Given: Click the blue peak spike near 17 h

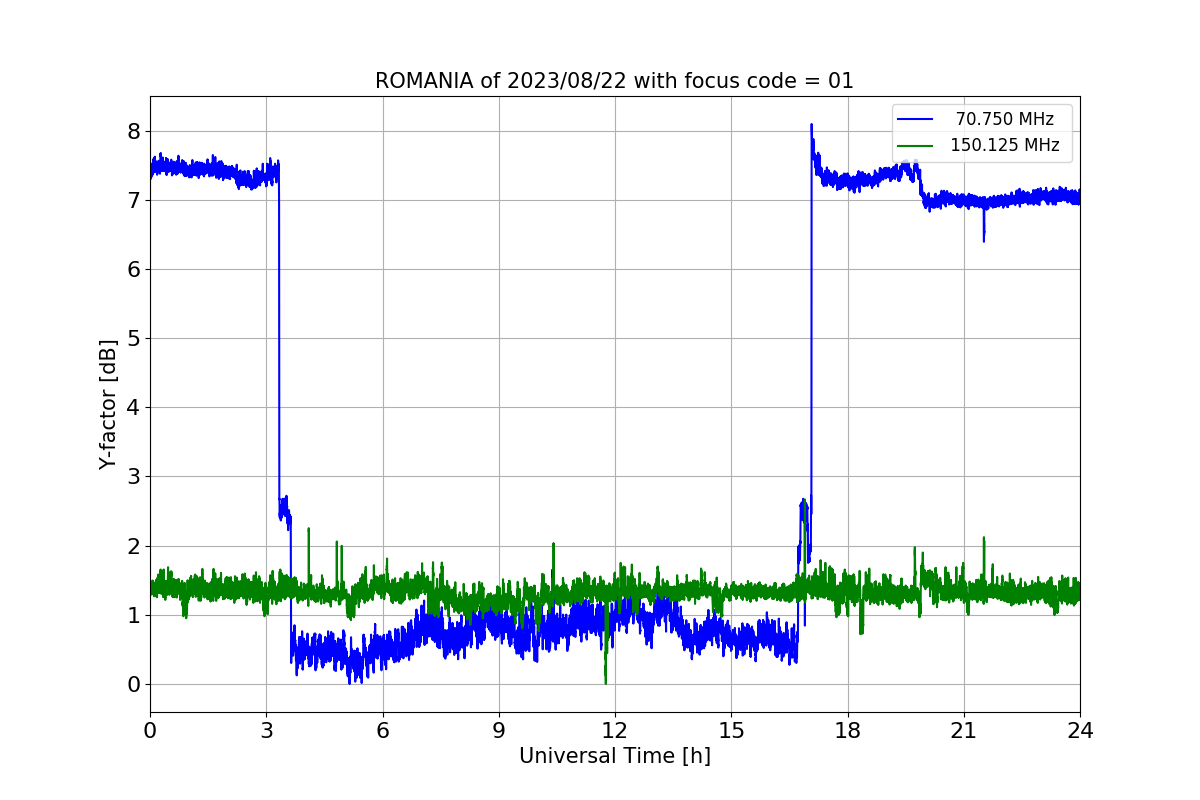Looking at the screenshot, I should (x=811, y=126).
